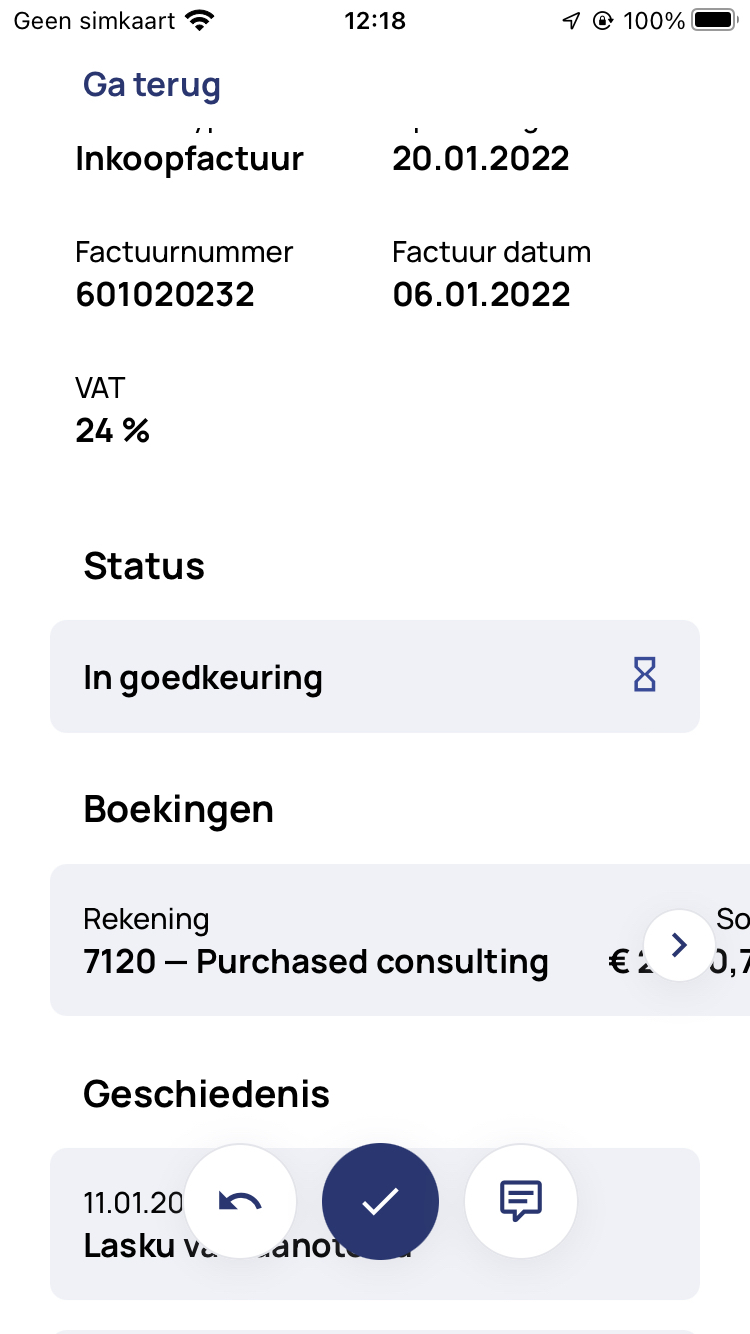Expand bookings with the right chevron
This screenshot has height=1334, width=750.
click(679, 945)
